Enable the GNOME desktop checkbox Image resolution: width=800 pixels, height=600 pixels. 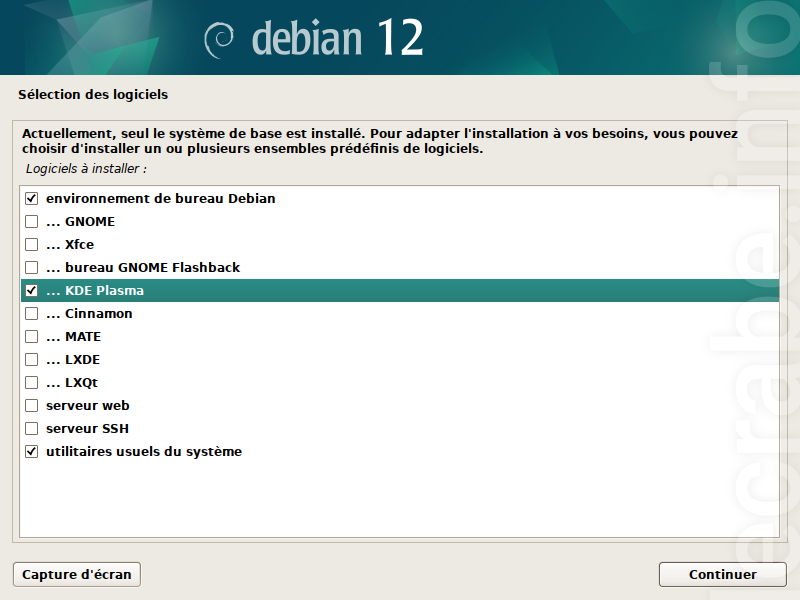point(32,221)
